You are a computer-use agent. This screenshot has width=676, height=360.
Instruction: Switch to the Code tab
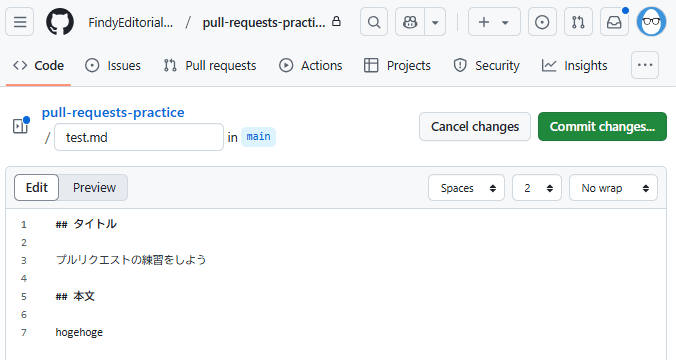[38, 66]
